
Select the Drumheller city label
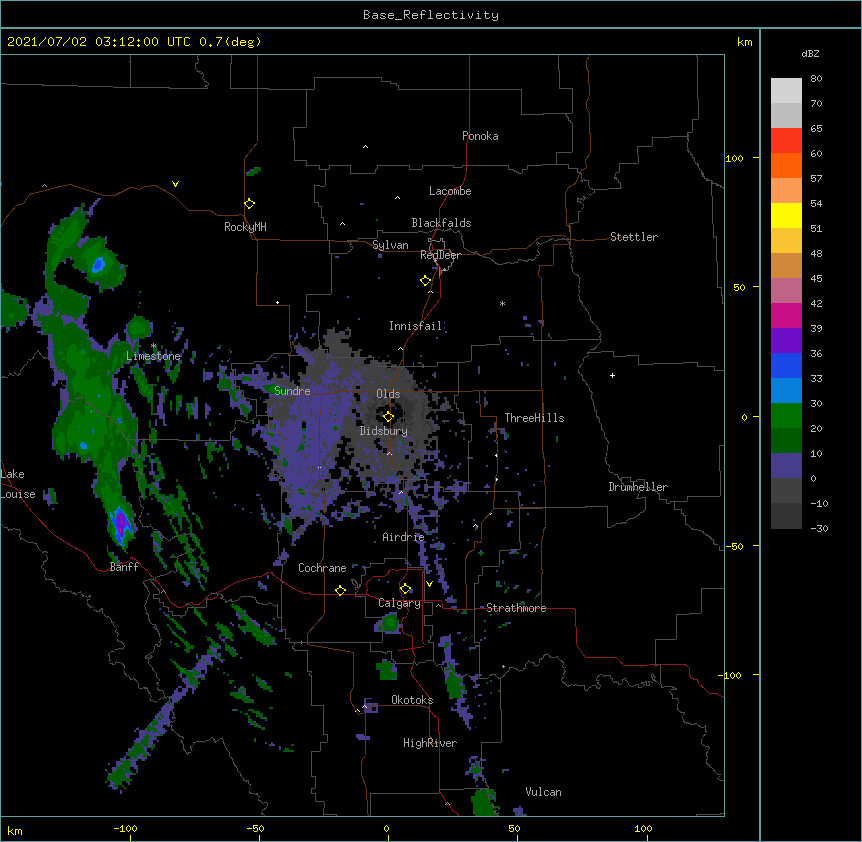638,487
